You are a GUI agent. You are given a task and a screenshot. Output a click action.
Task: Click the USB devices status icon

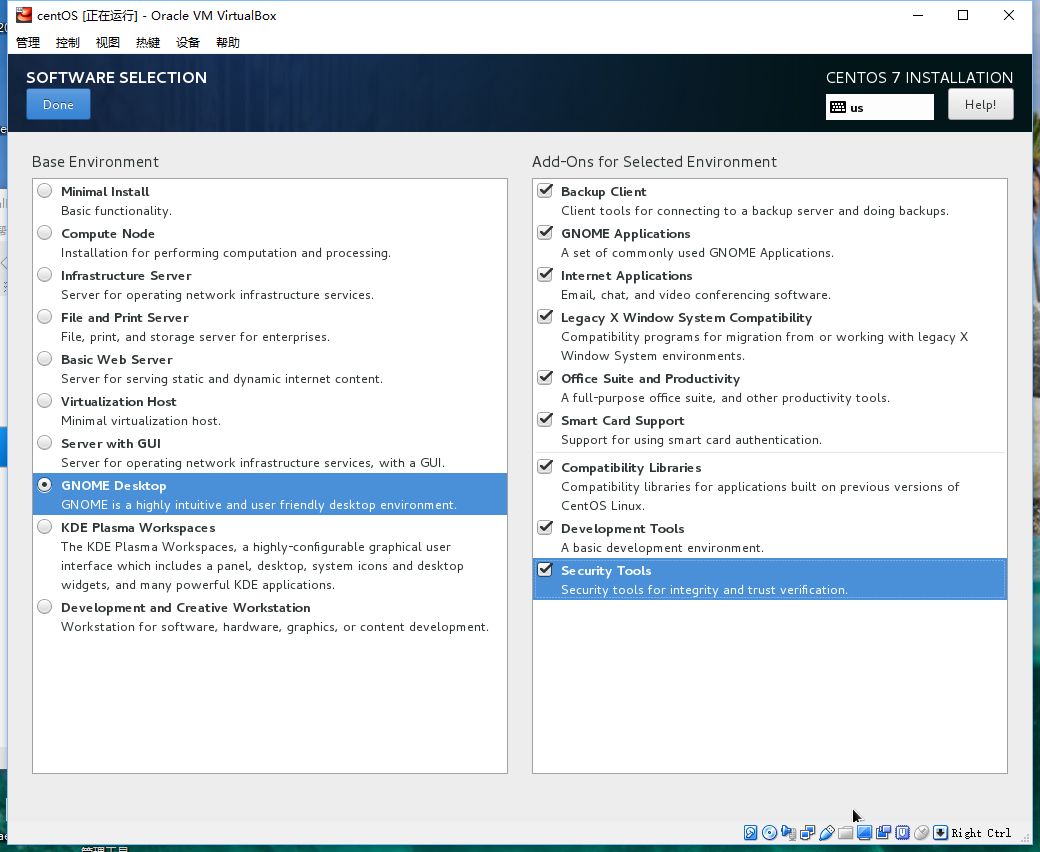pyautogui.click(x=827, y=833)
